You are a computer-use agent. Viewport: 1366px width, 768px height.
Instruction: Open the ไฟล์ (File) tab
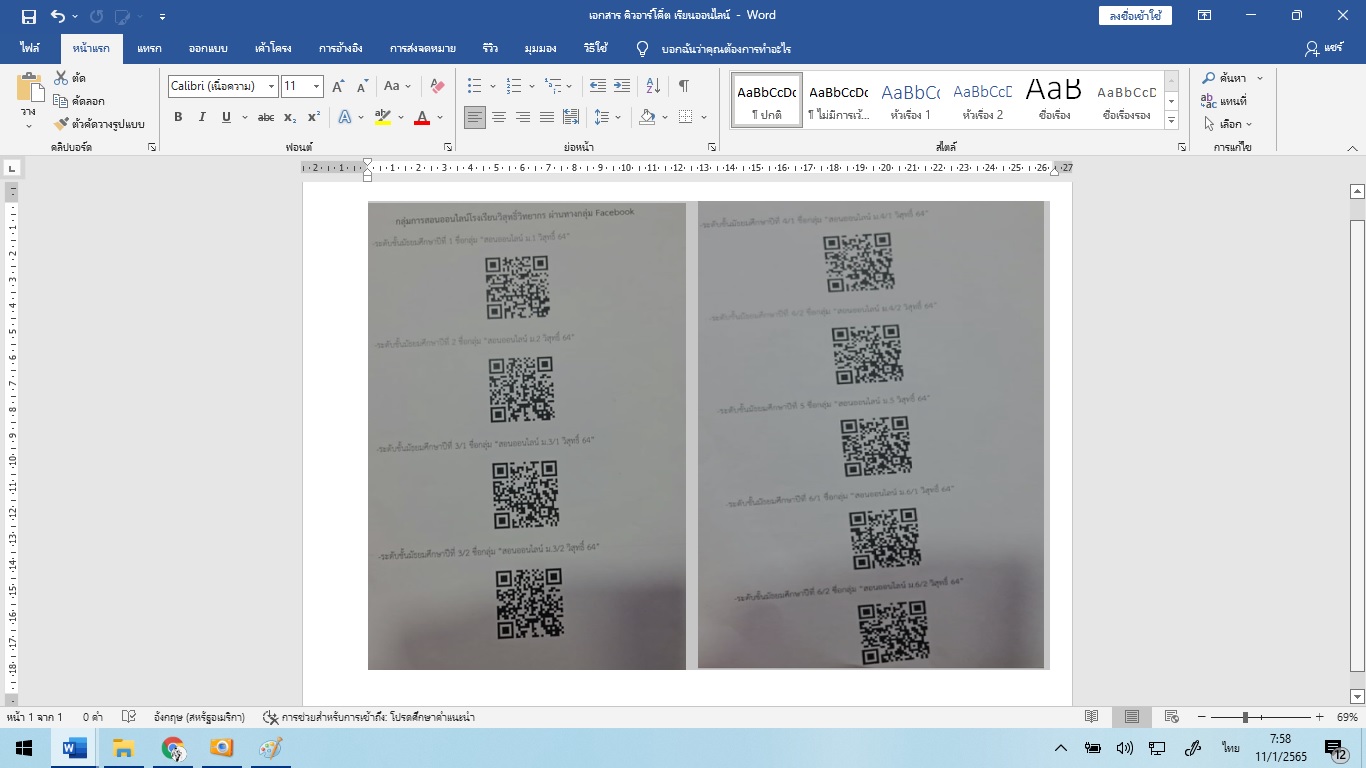click(30, 48)
